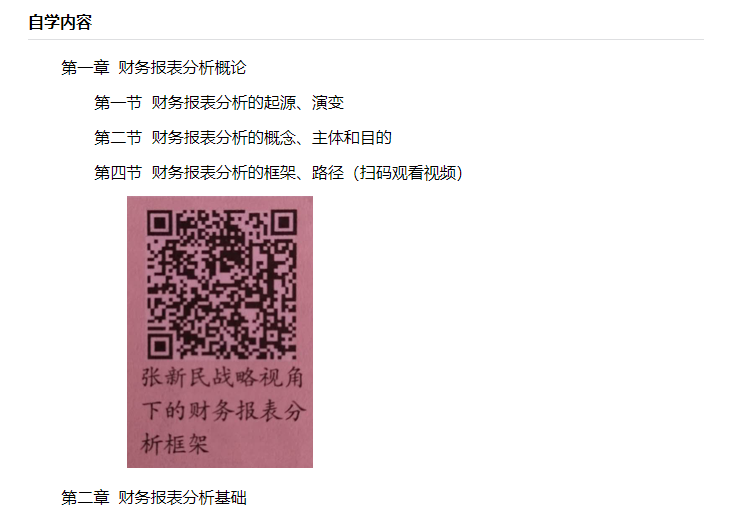Click the words 第一节

click(118, 103)
